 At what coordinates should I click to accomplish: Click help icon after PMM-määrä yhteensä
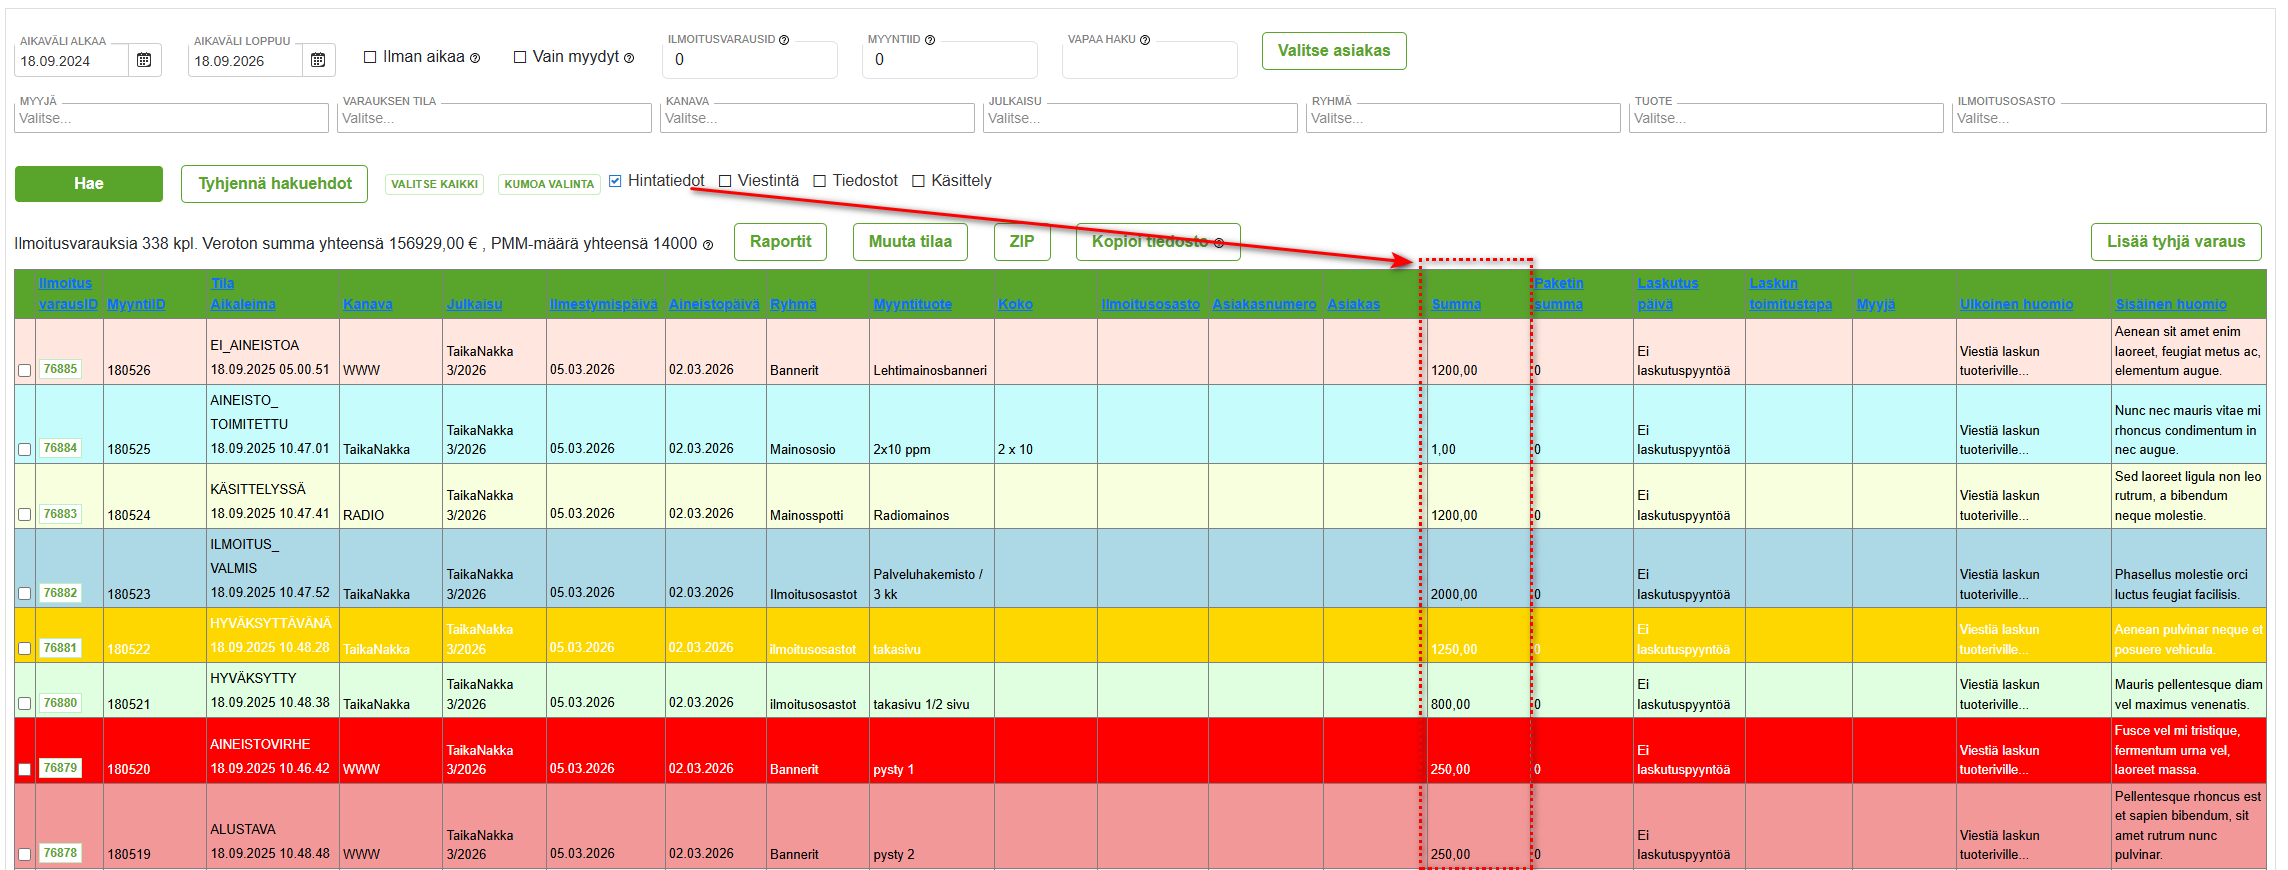click(708, 245)
